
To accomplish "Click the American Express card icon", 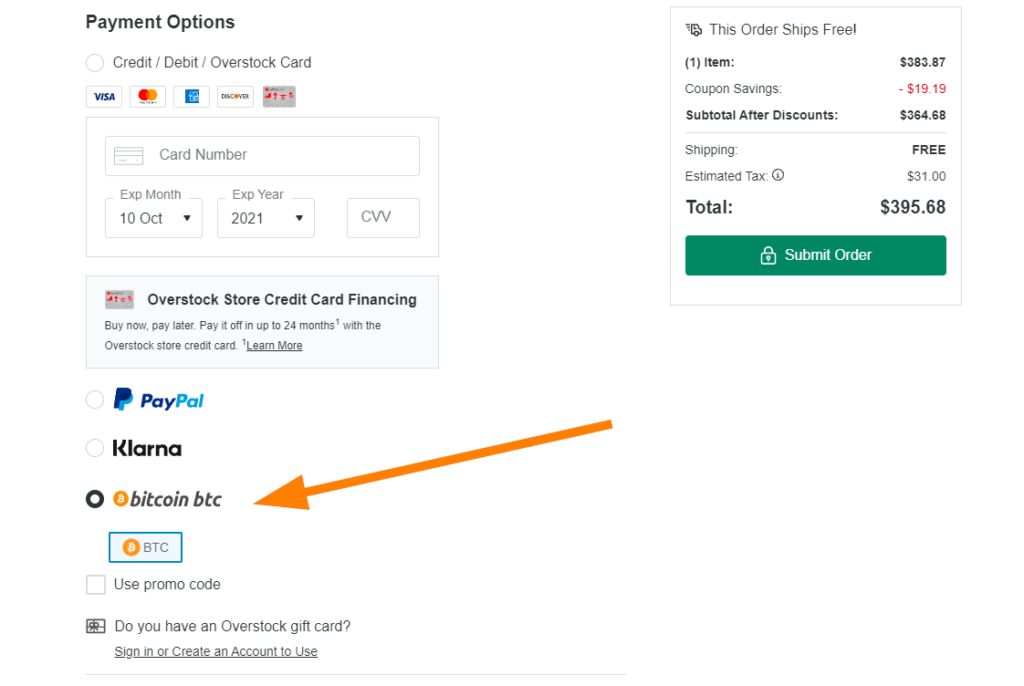I will coord(191,97).
